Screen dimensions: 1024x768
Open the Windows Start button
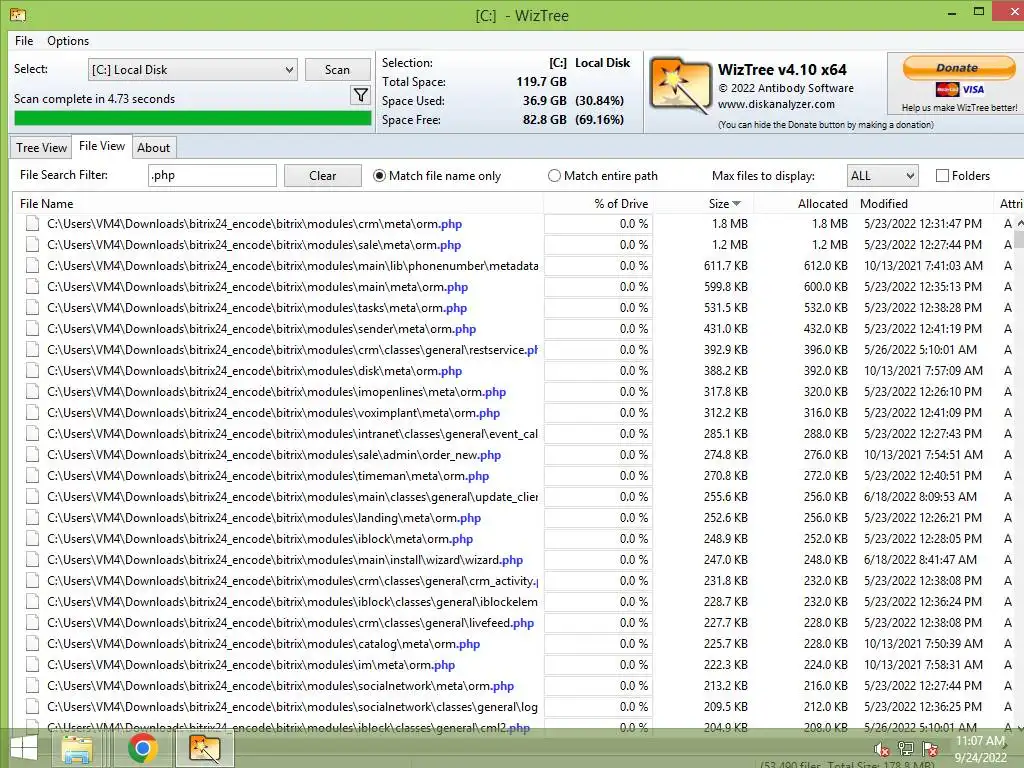[x=25, y=748]
